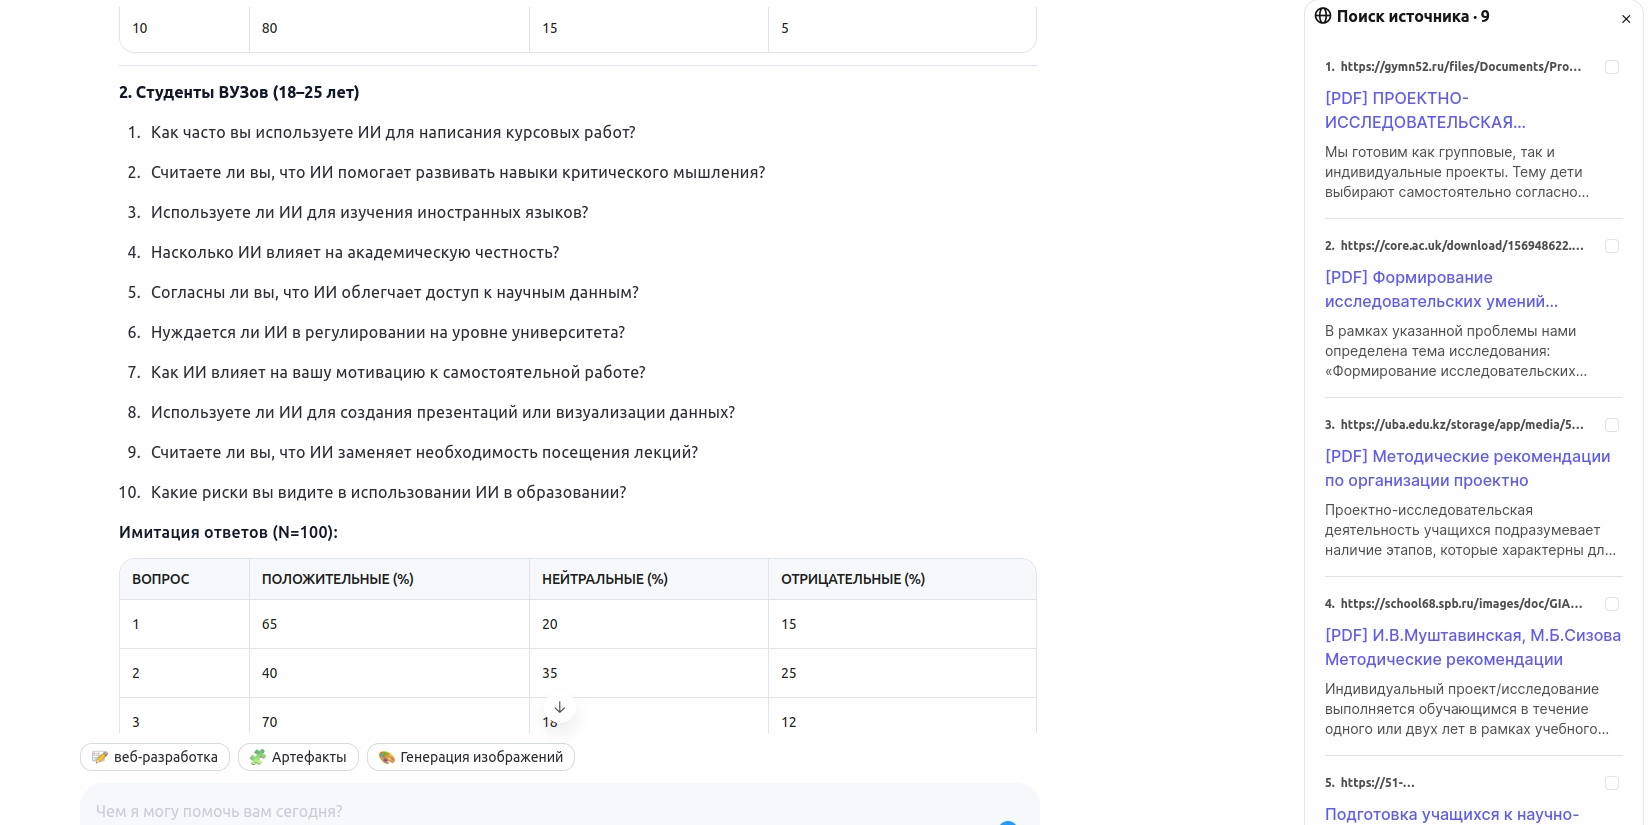Open [PDF] Методические рекомендации по организации проектно

pyautogui.click(x=1467, y=468)
